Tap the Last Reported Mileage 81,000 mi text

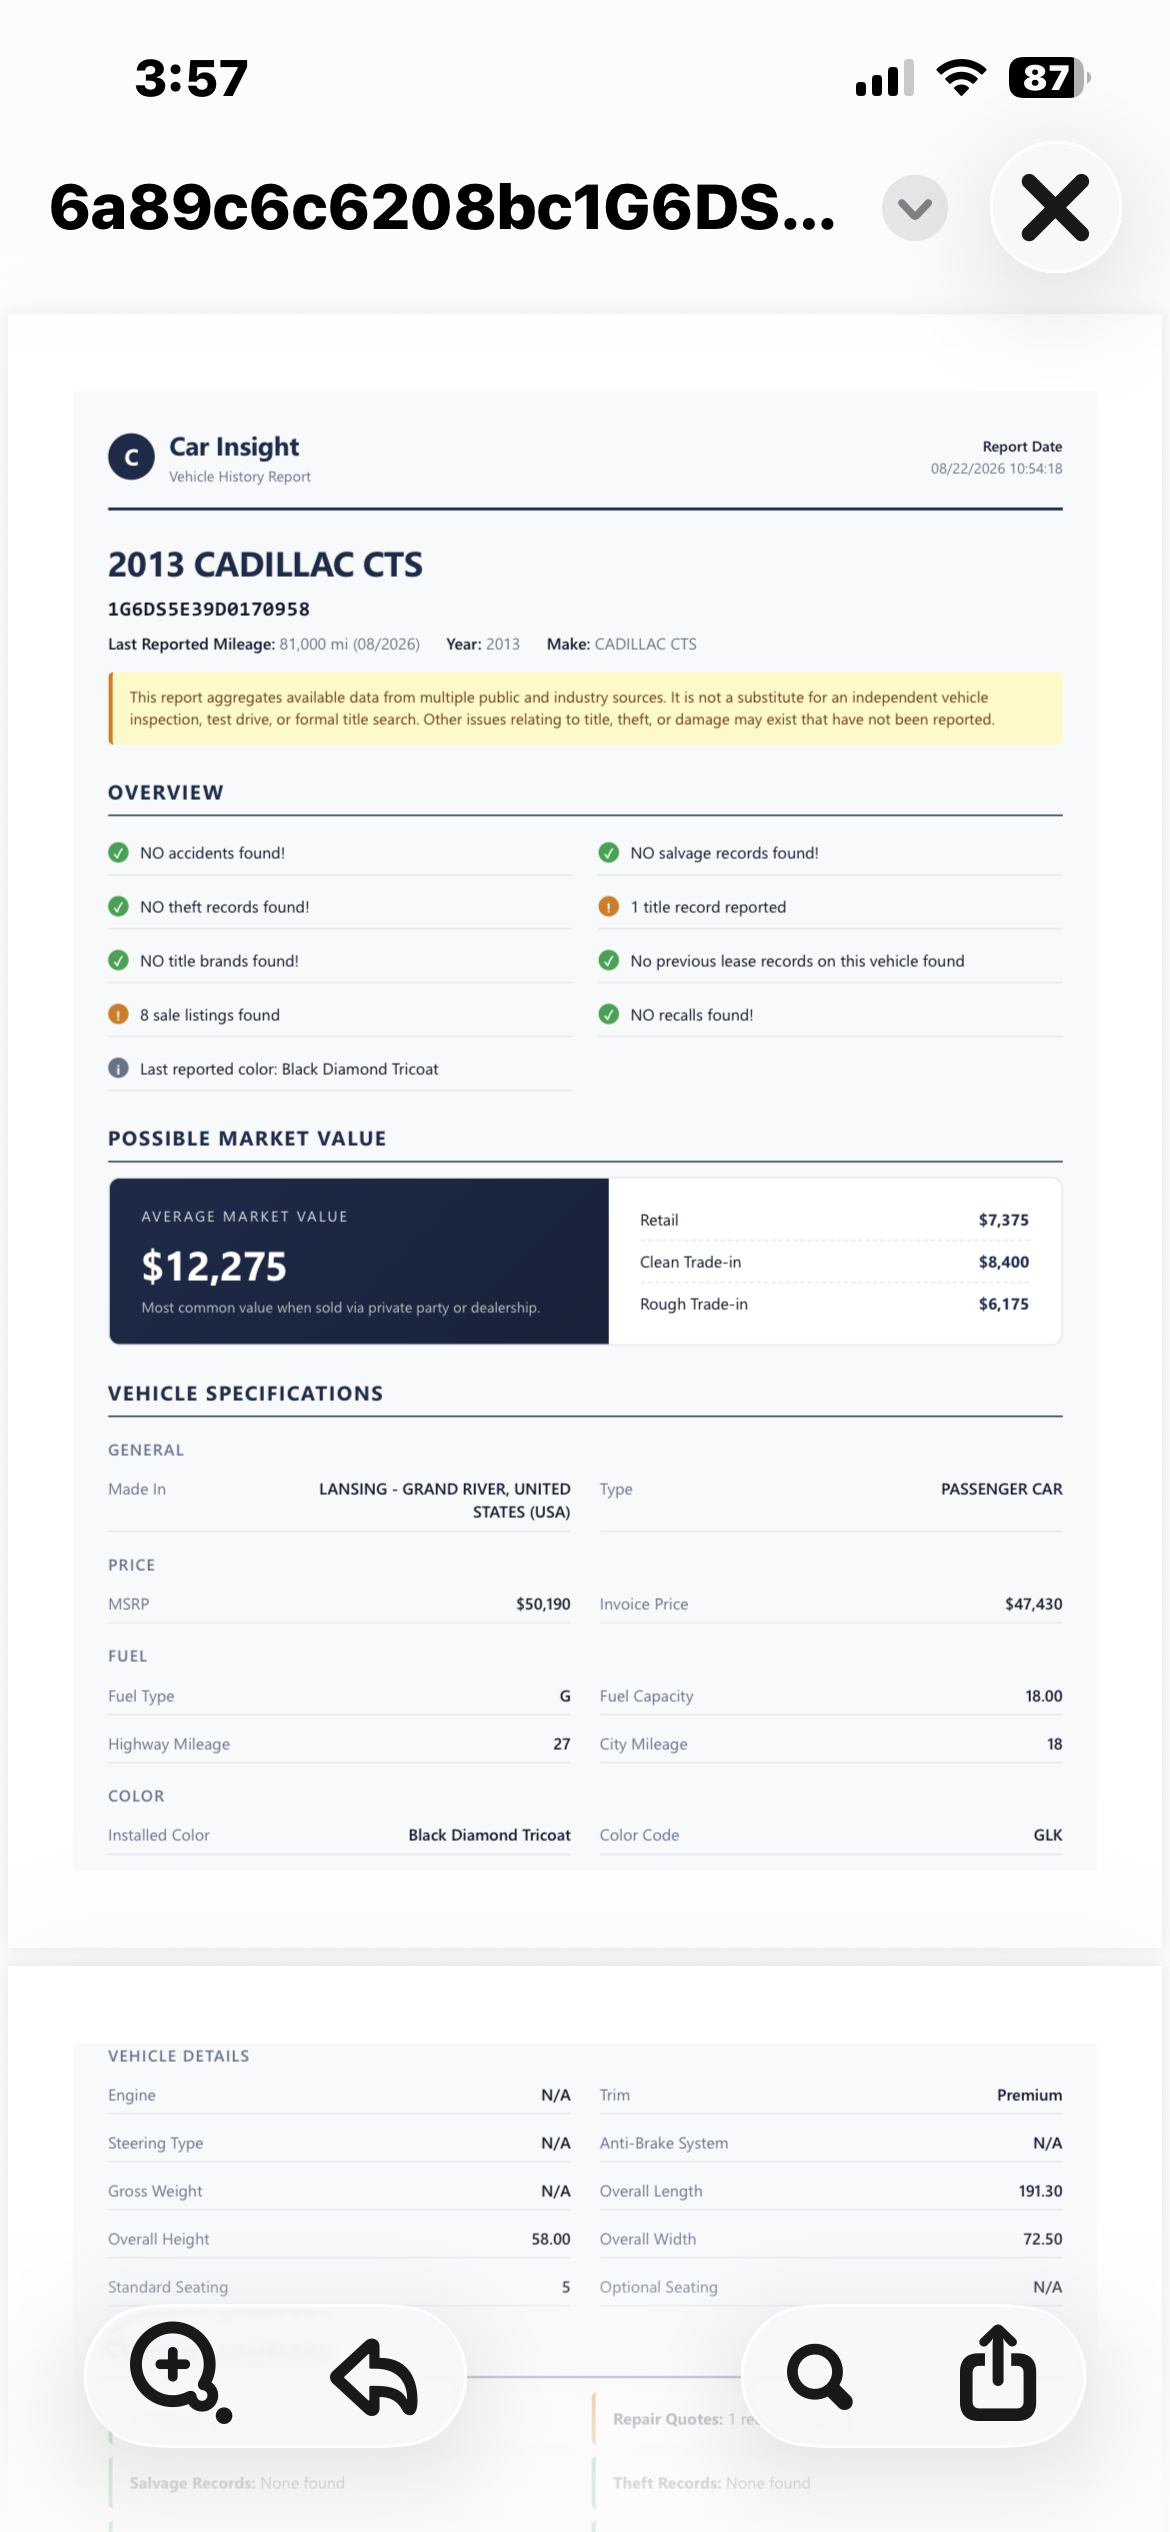[264, 644]
